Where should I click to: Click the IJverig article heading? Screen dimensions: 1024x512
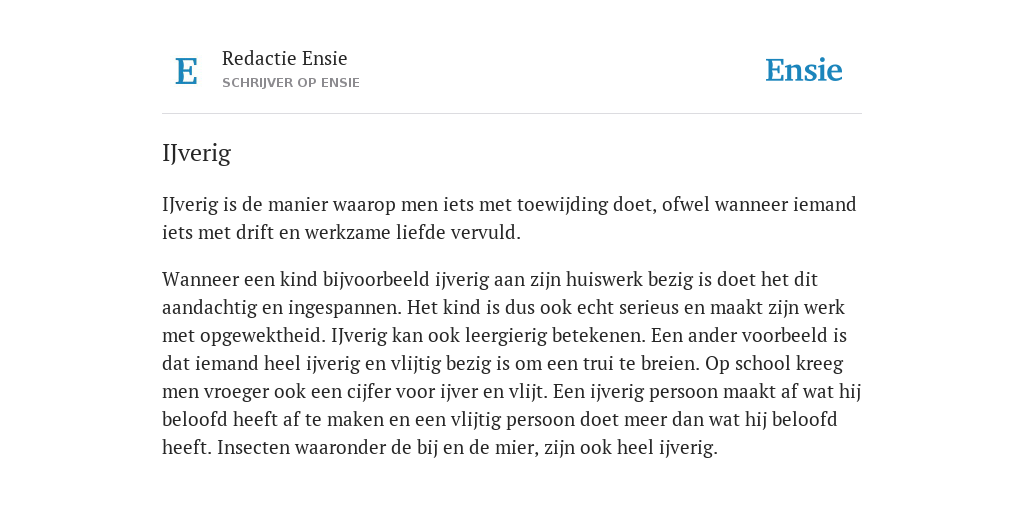pyautogui.click(x=197, y=153)
